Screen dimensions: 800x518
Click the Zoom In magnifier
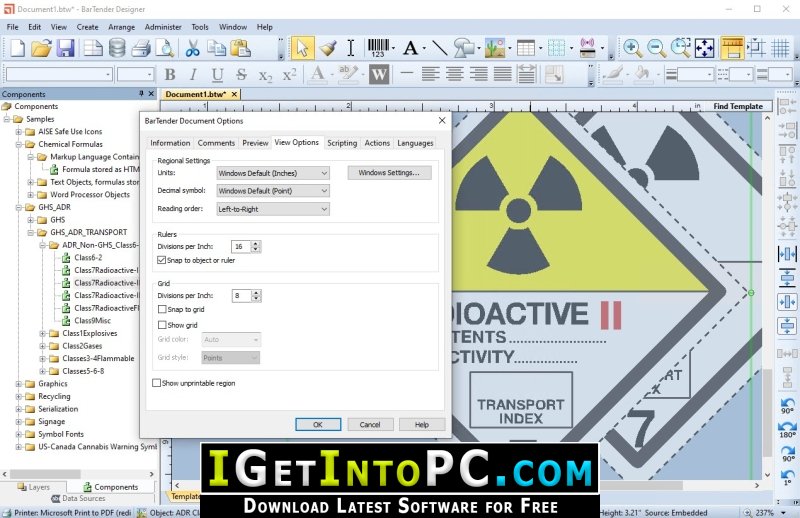pyautogui.click(x=632, y=48)
